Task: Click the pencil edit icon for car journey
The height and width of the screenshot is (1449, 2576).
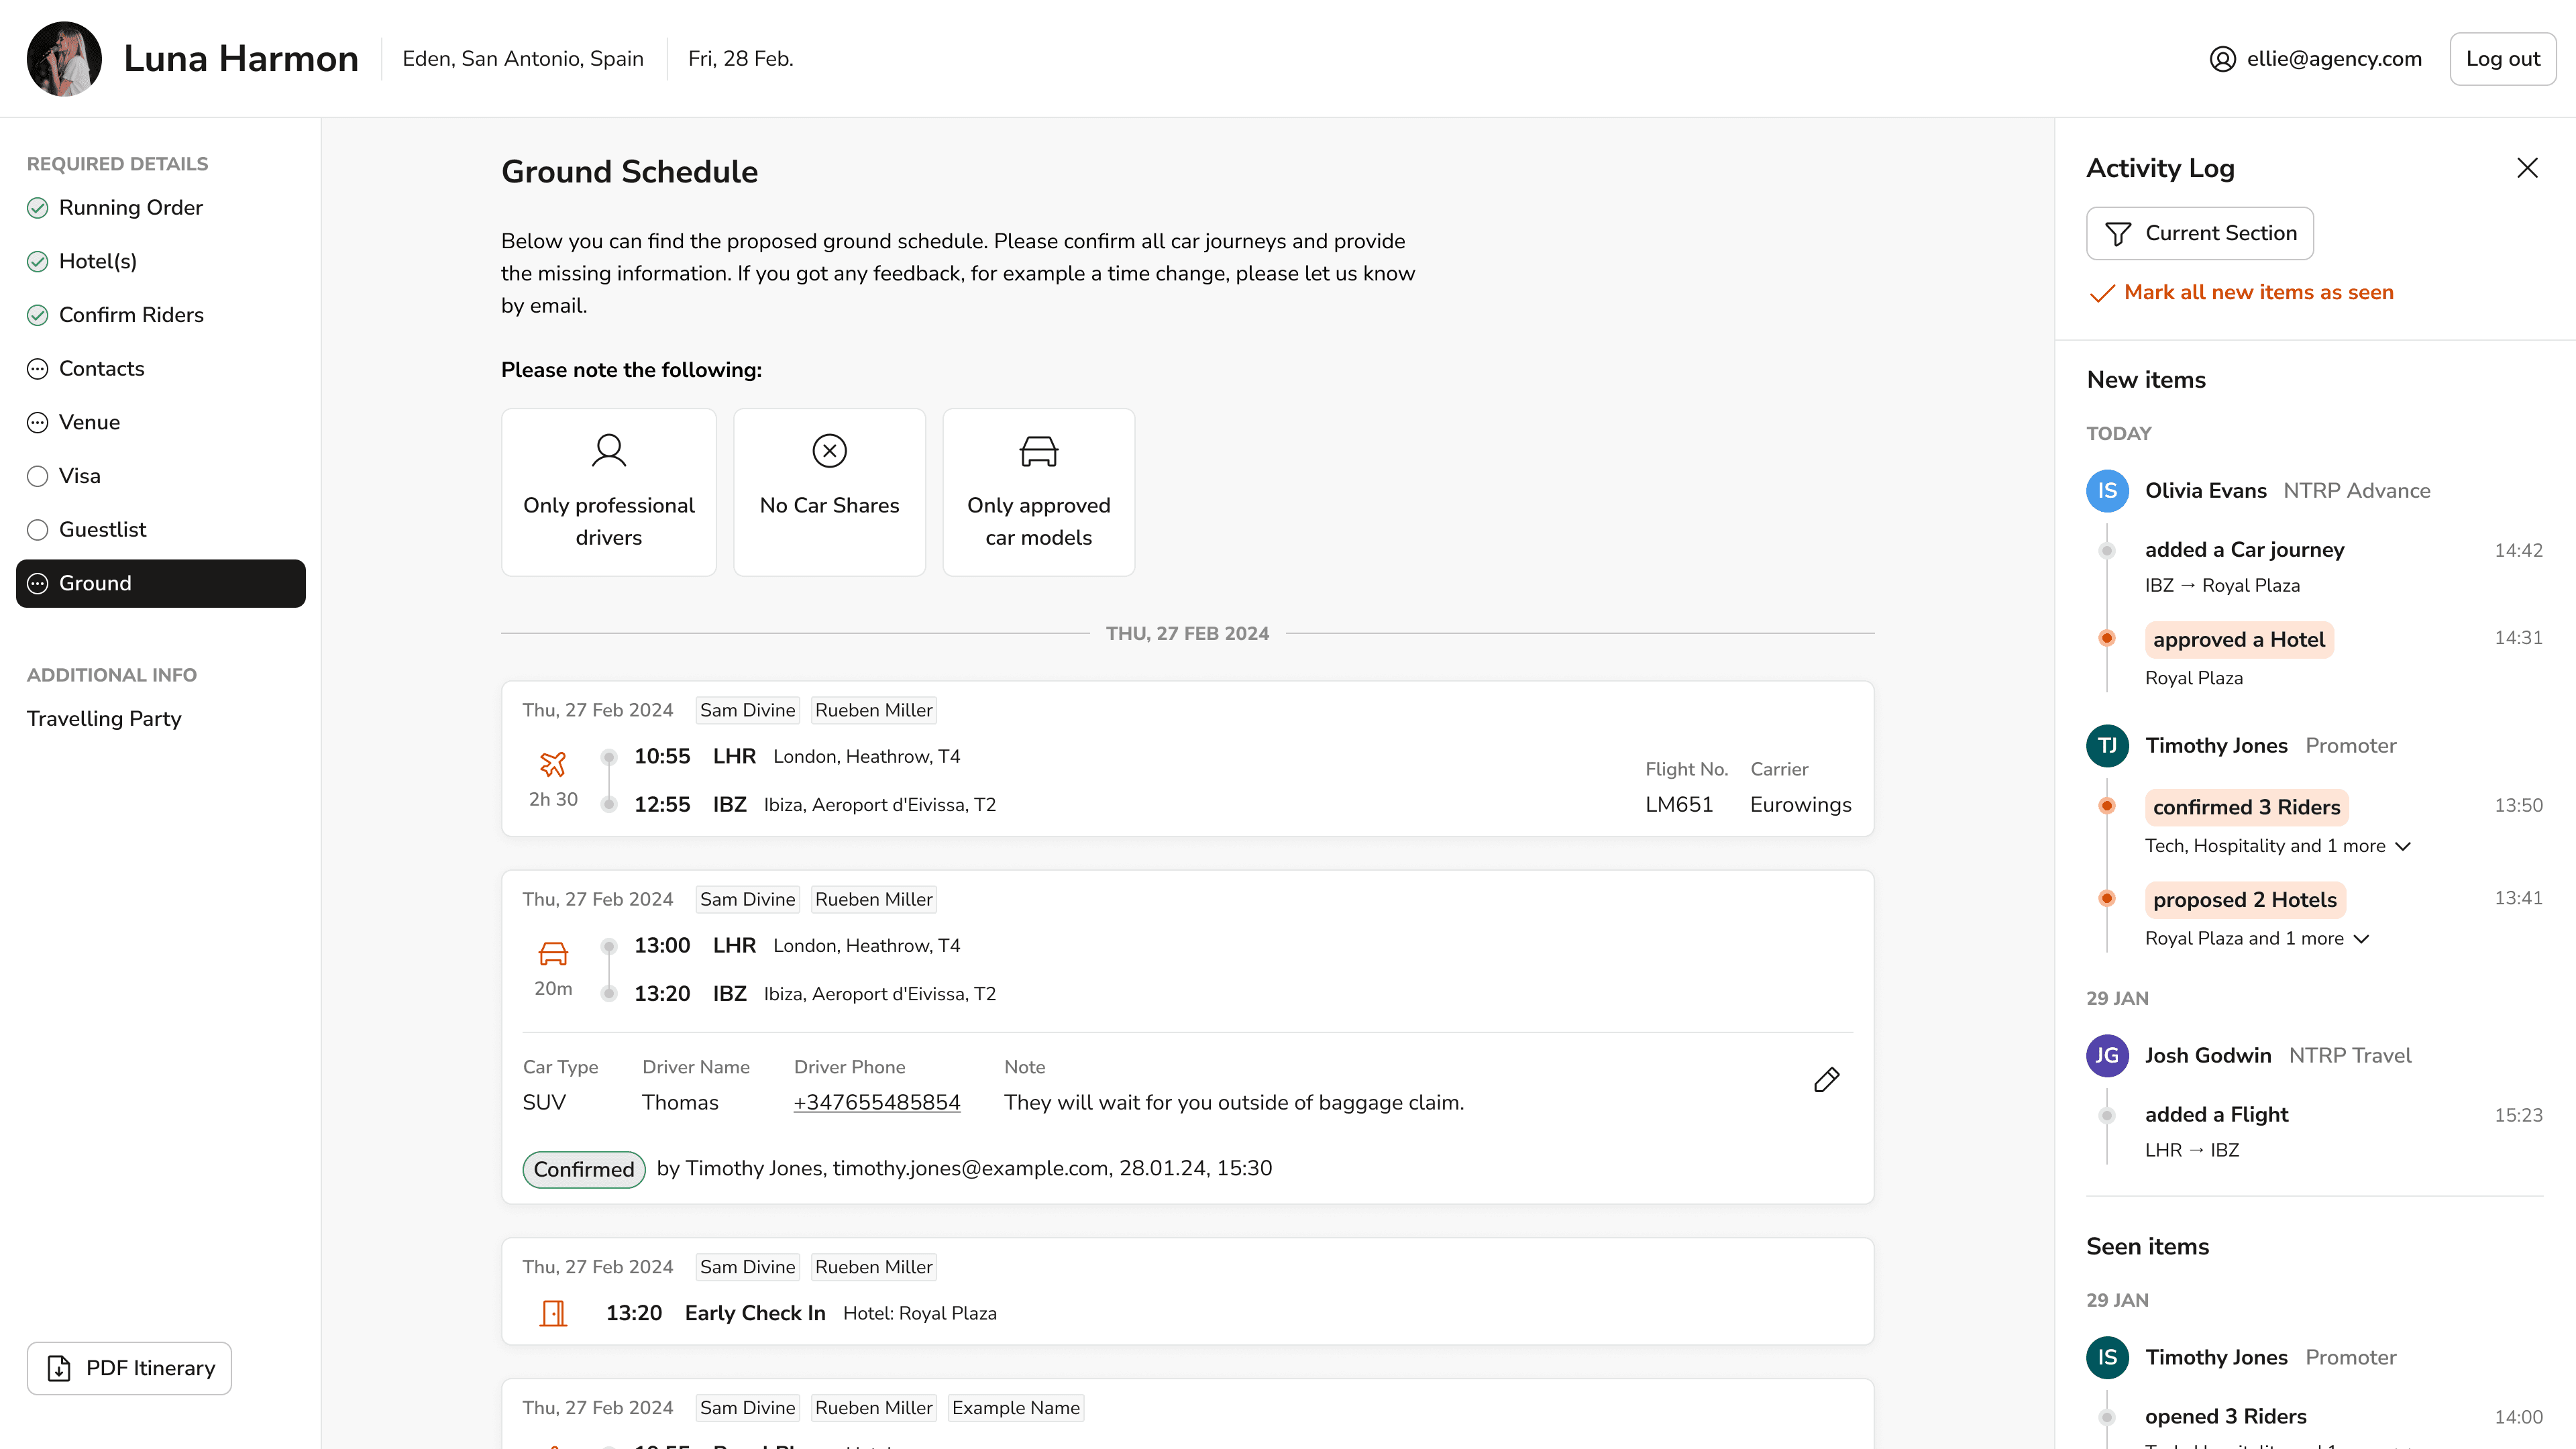Action: point(1826,1080)
